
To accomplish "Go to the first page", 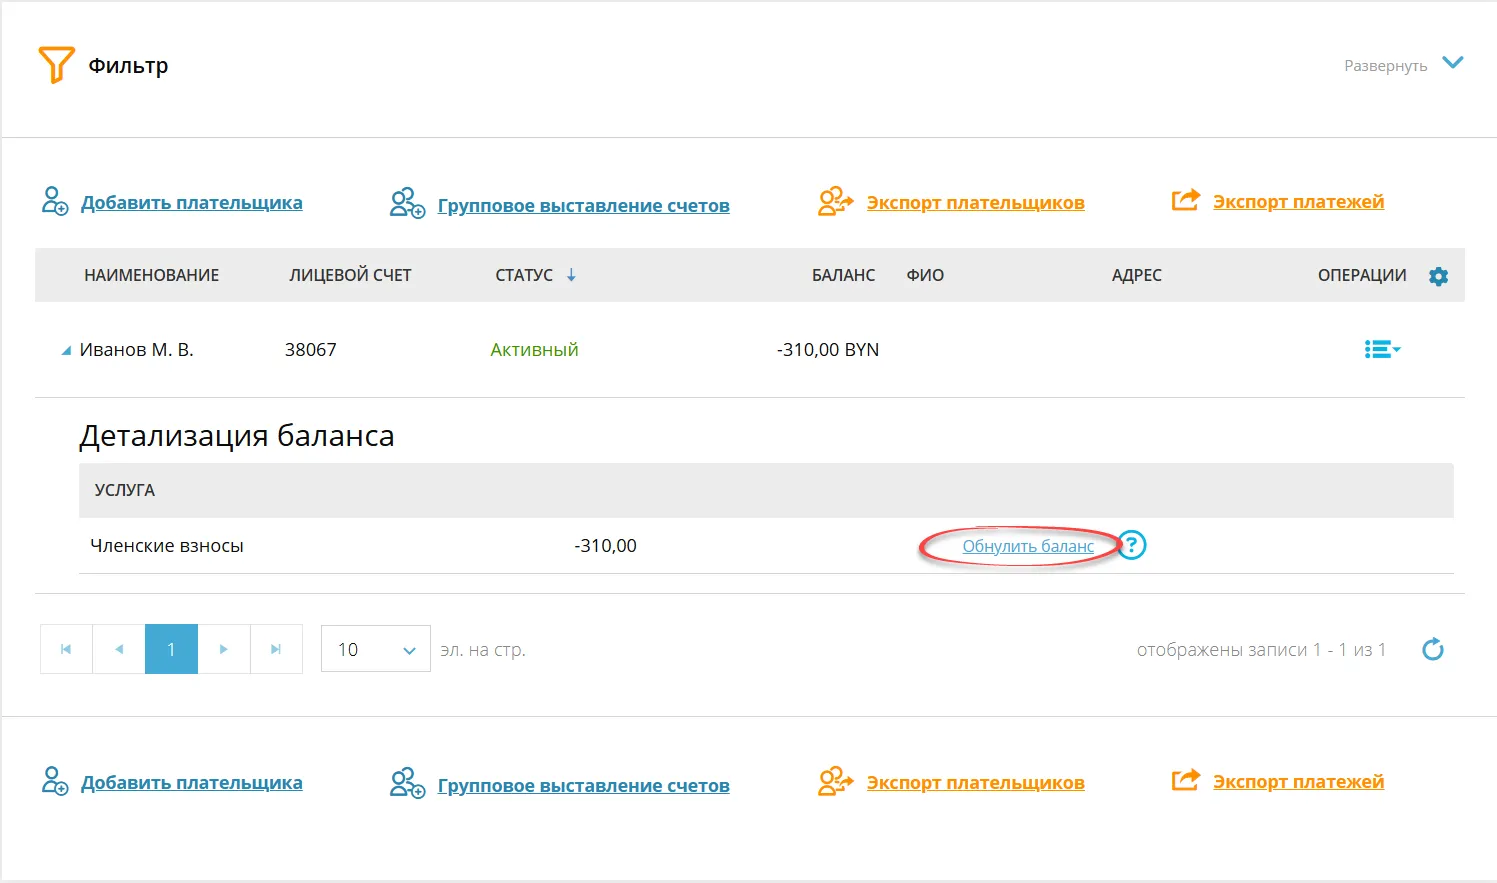I will (x=66, y=649).
